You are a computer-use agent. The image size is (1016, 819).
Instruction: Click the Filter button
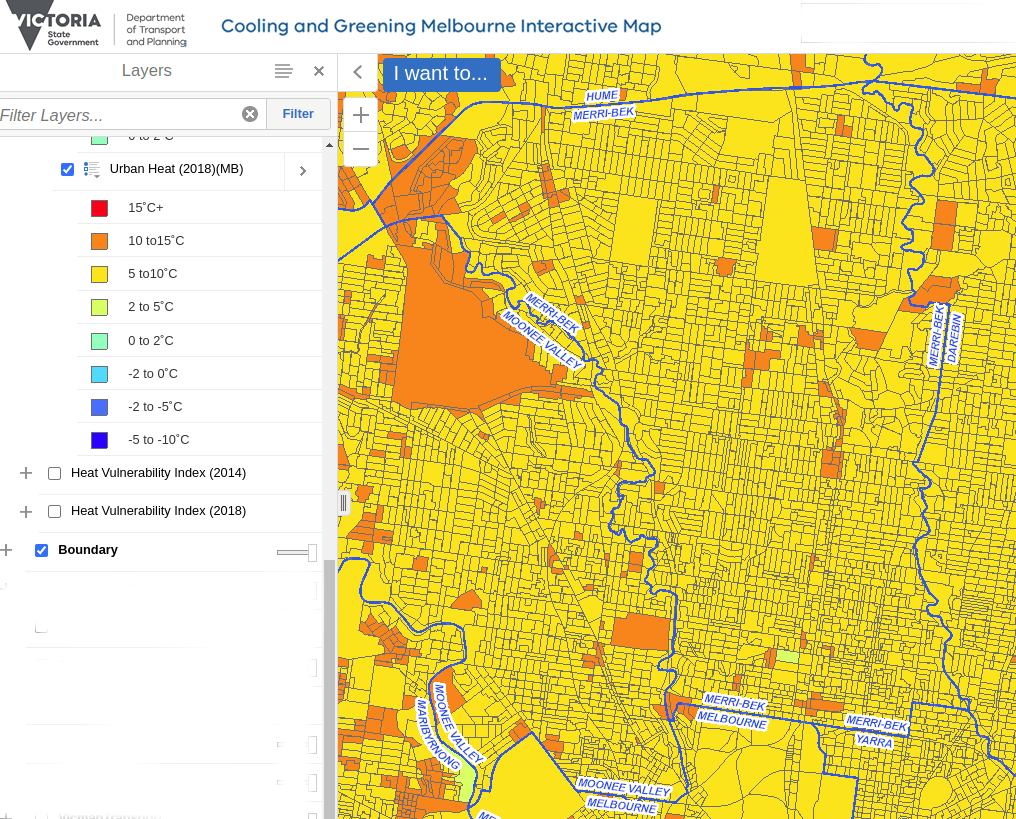coord(298,114)
